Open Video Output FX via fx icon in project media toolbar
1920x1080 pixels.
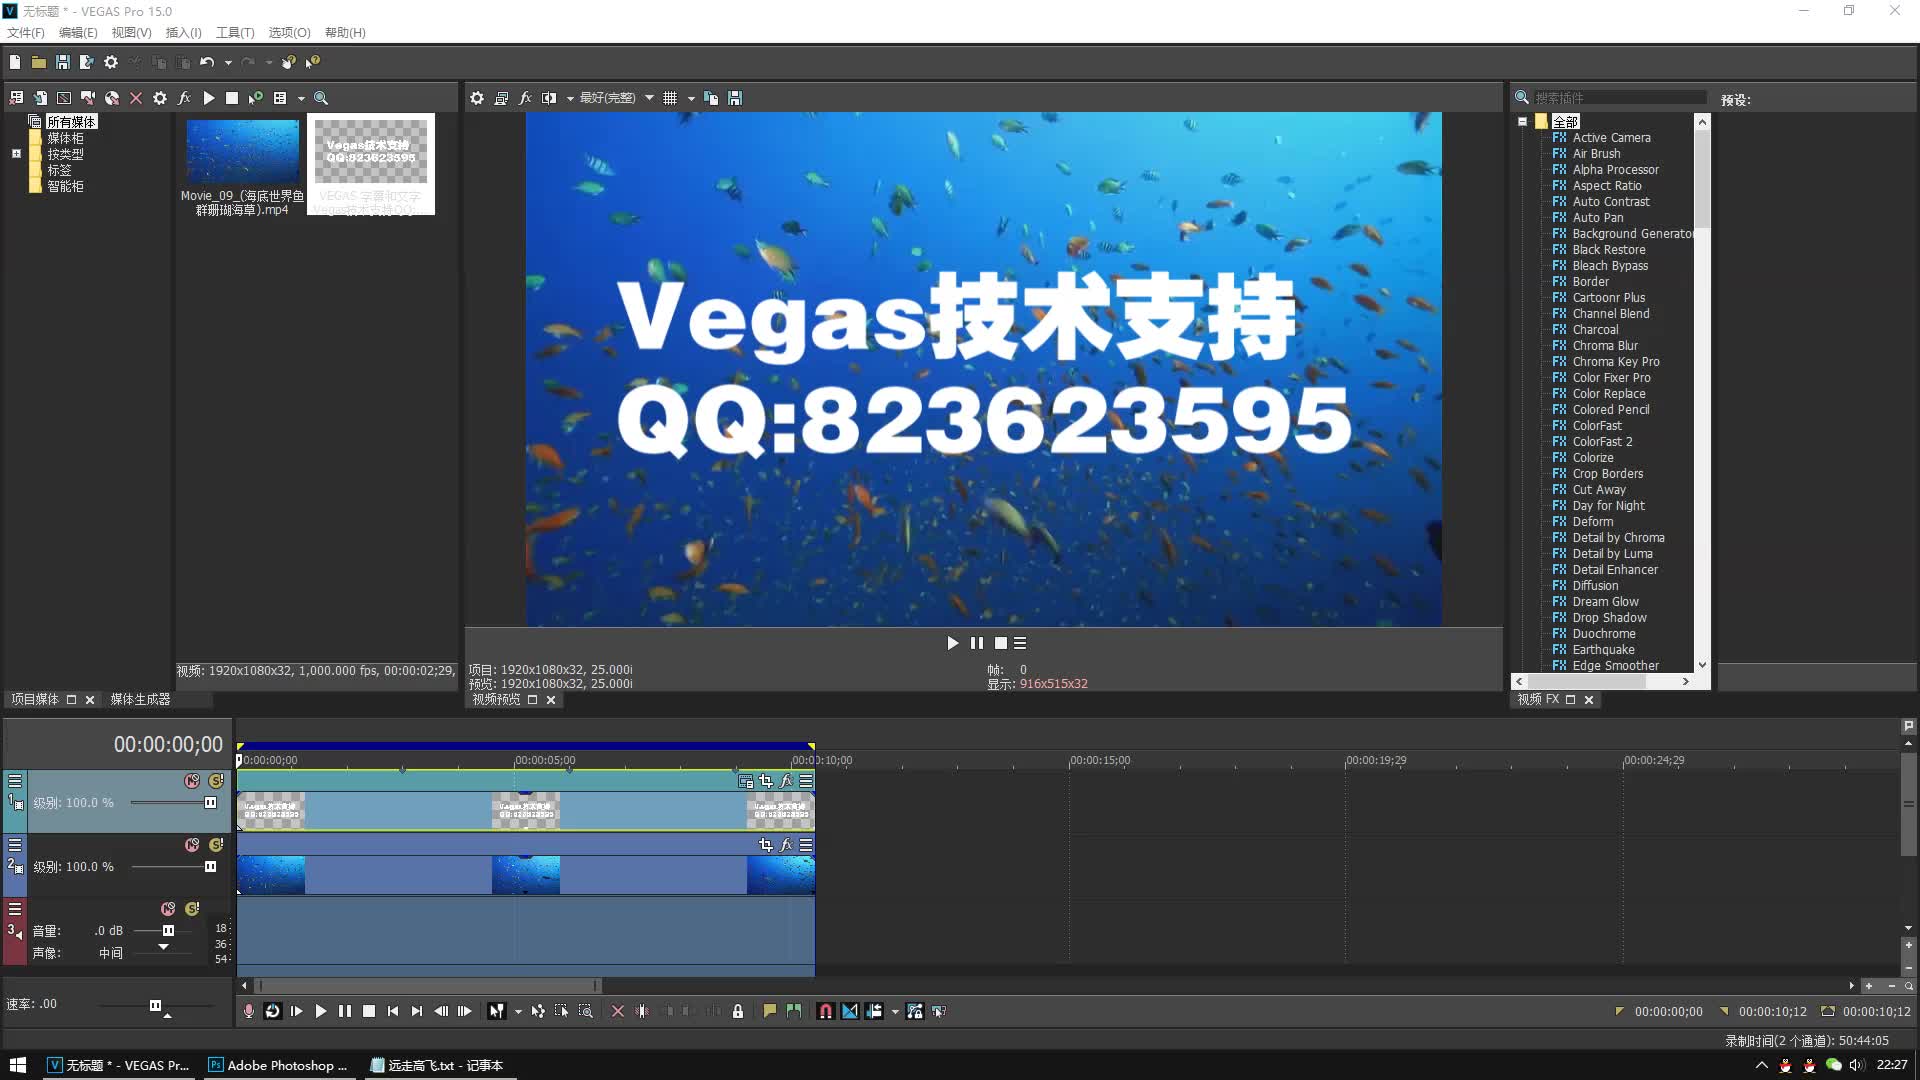tap(184, 98)
